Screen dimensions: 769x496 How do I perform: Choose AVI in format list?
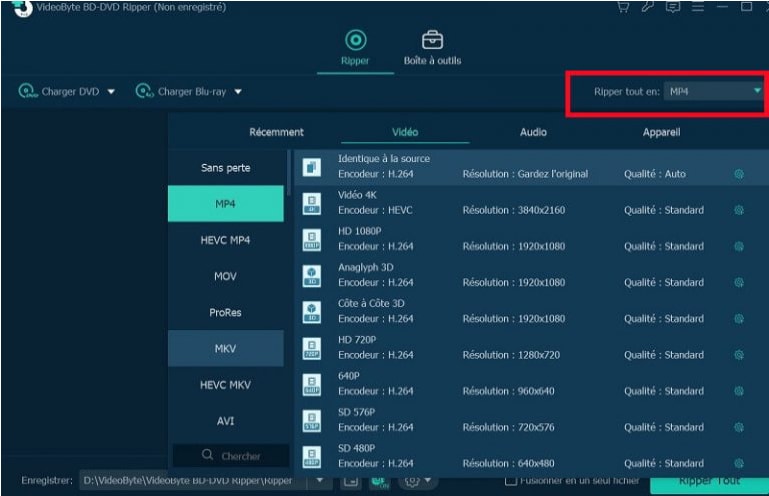pyautogui.click(x=226, y=421)
